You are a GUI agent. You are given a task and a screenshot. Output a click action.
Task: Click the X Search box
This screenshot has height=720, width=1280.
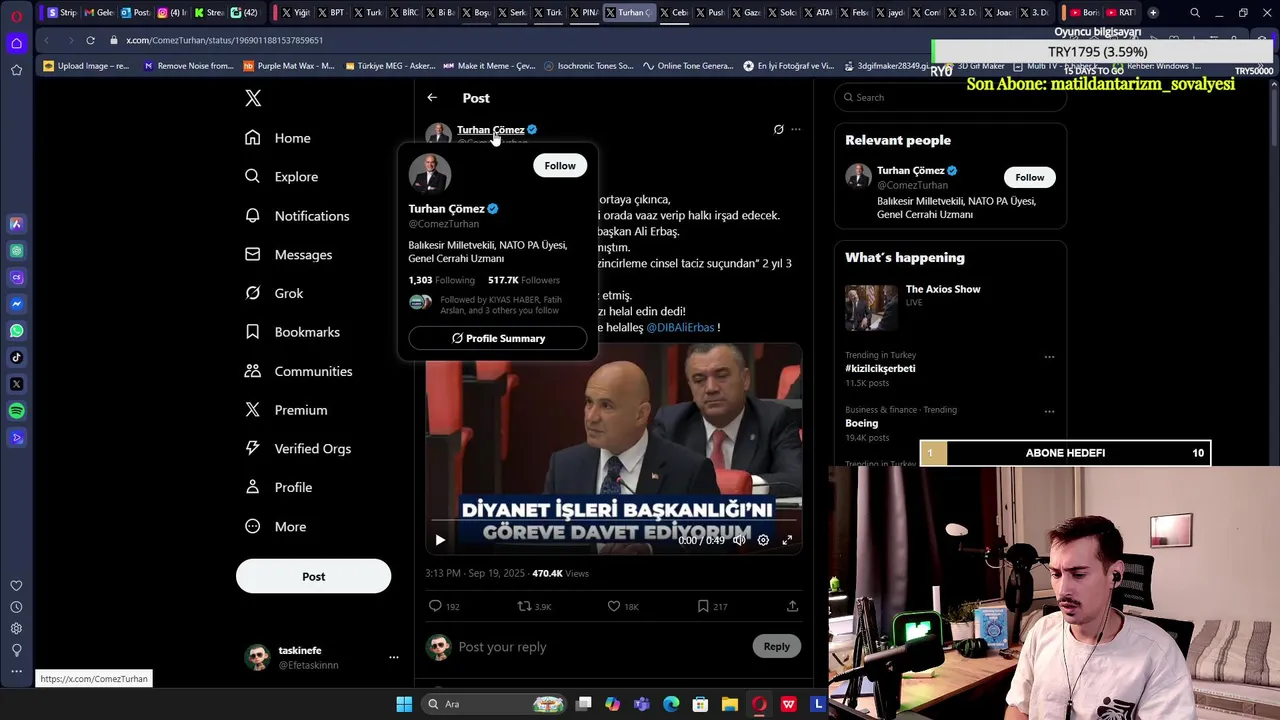[x=950, y=97]
